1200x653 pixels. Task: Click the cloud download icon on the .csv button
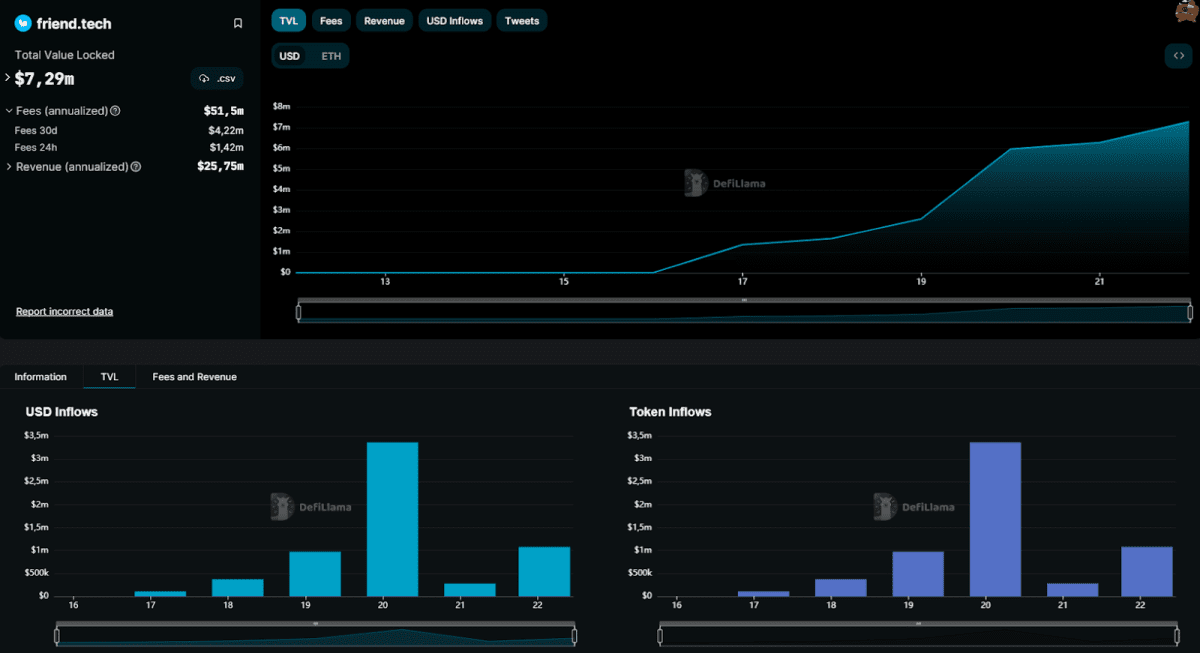pyautogui.click(x=205, y=78)
